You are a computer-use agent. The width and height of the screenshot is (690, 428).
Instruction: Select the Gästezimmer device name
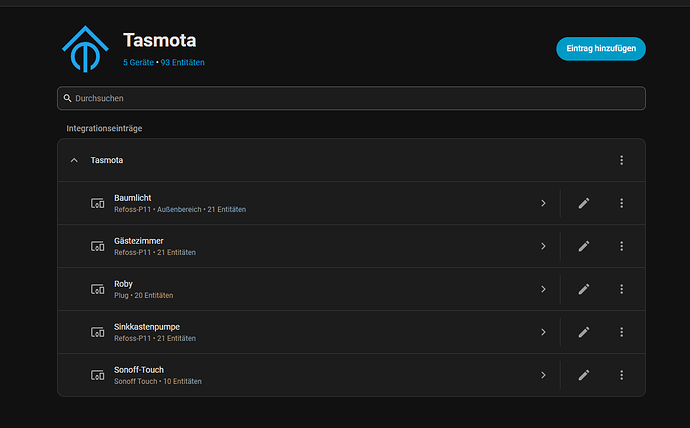point(139,241)
